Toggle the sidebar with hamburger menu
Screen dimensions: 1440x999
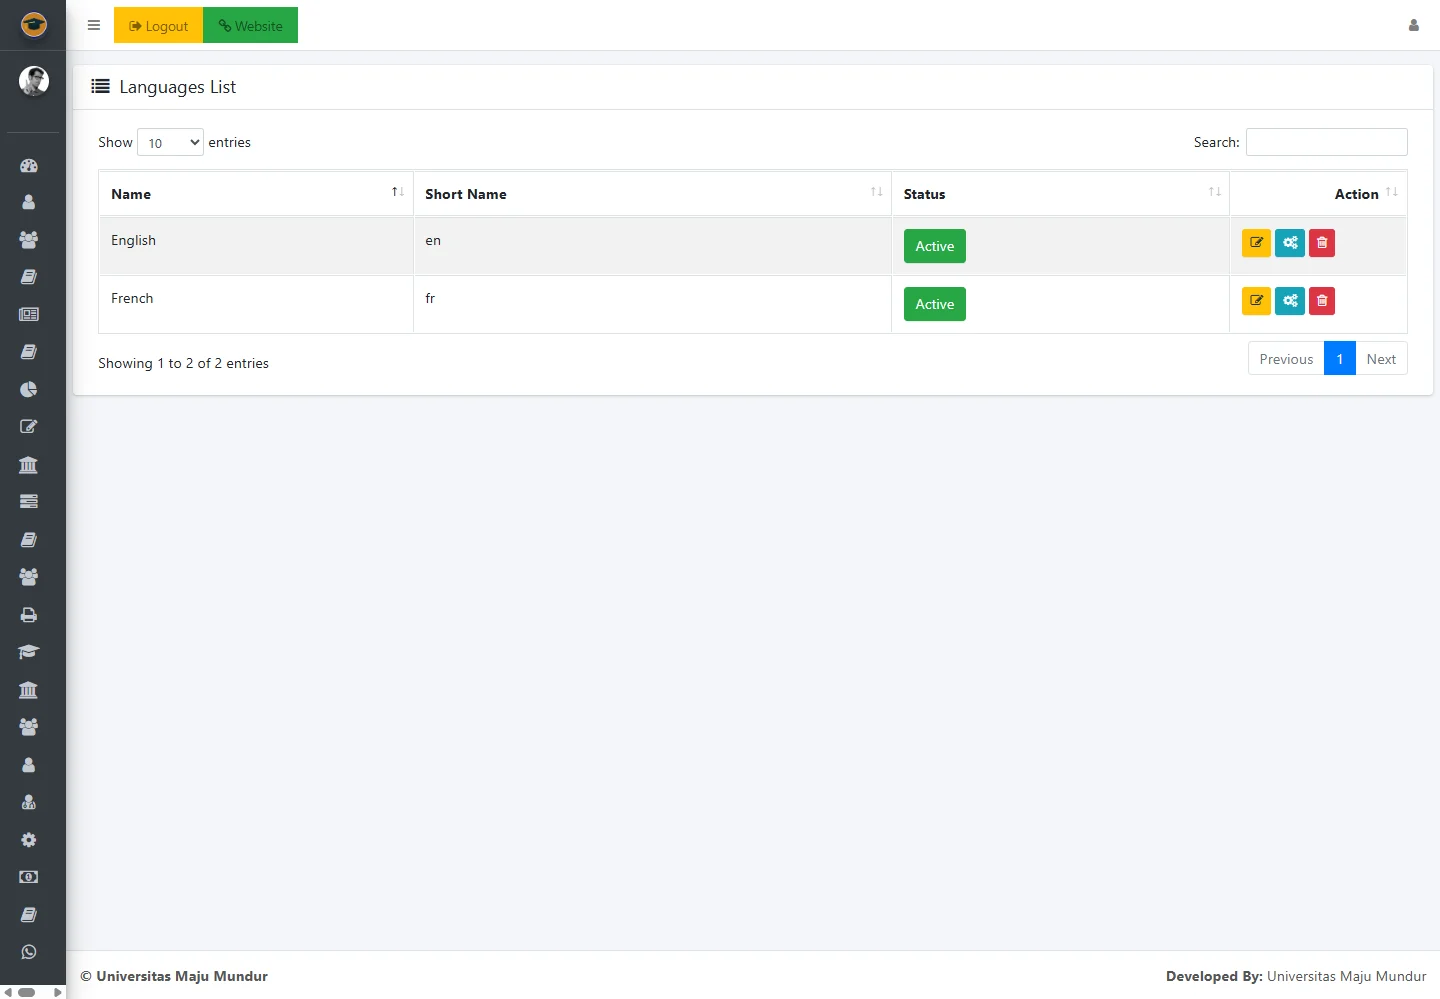coord(94,26)
